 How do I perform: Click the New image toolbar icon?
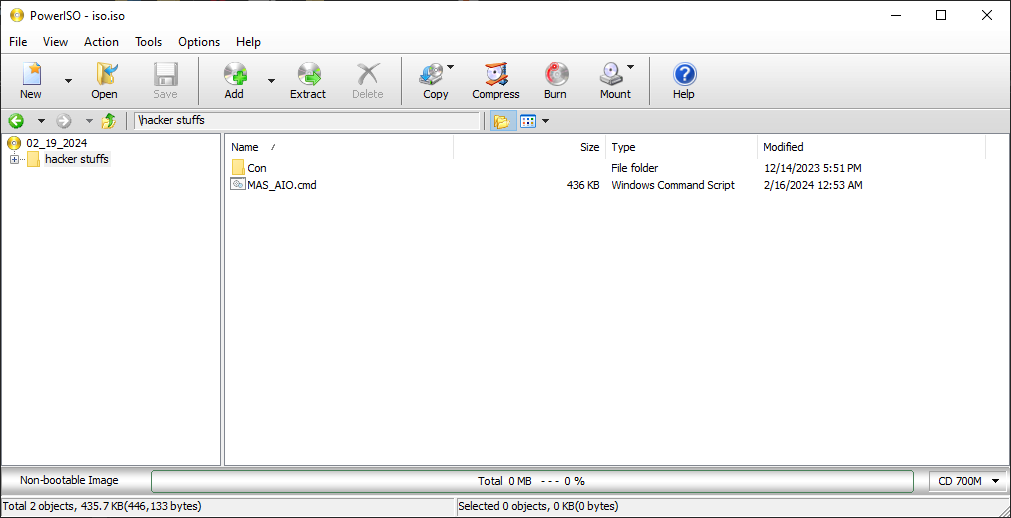click(30, 81)
